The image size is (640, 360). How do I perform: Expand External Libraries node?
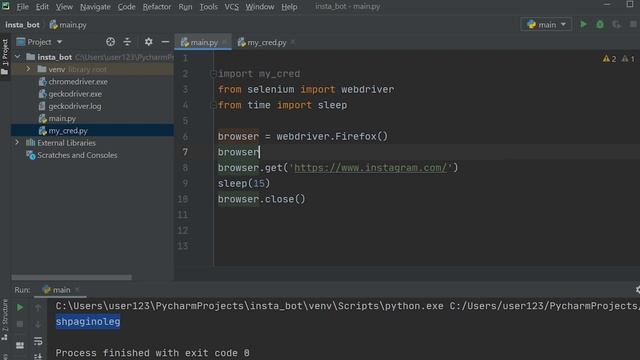[17, 142]
